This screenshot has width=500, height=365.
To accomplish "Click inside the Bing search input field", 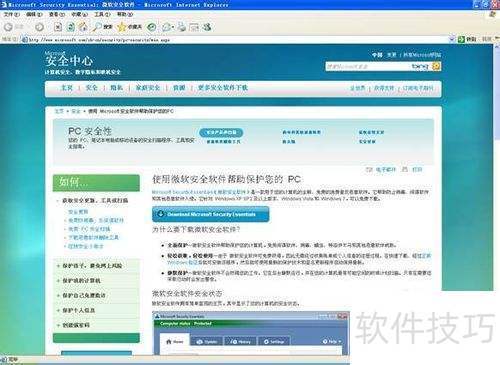I will click(367, 66).
